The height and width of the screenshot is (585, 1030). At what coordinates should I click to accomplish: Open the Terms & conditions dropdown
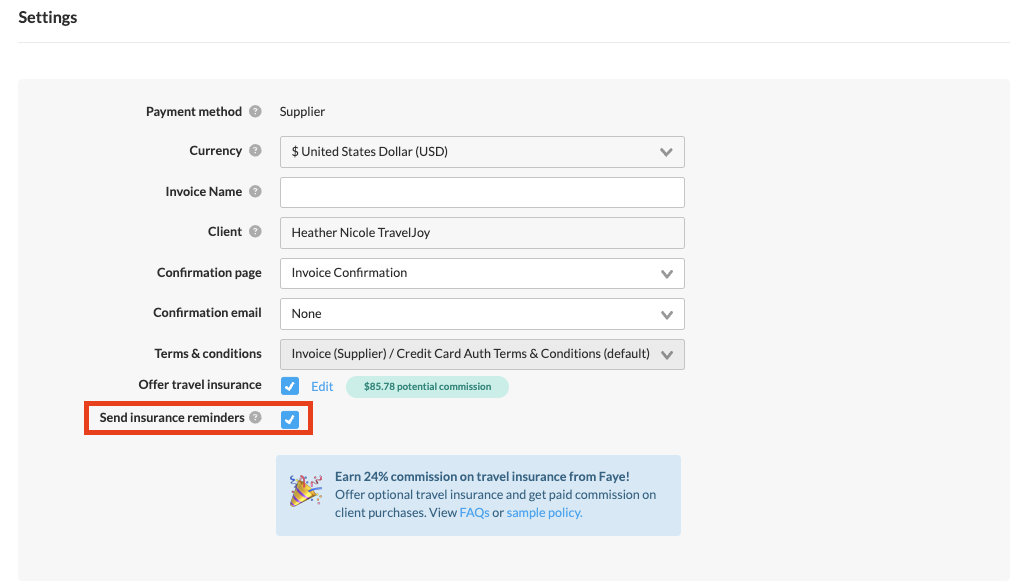pos(482,354)
